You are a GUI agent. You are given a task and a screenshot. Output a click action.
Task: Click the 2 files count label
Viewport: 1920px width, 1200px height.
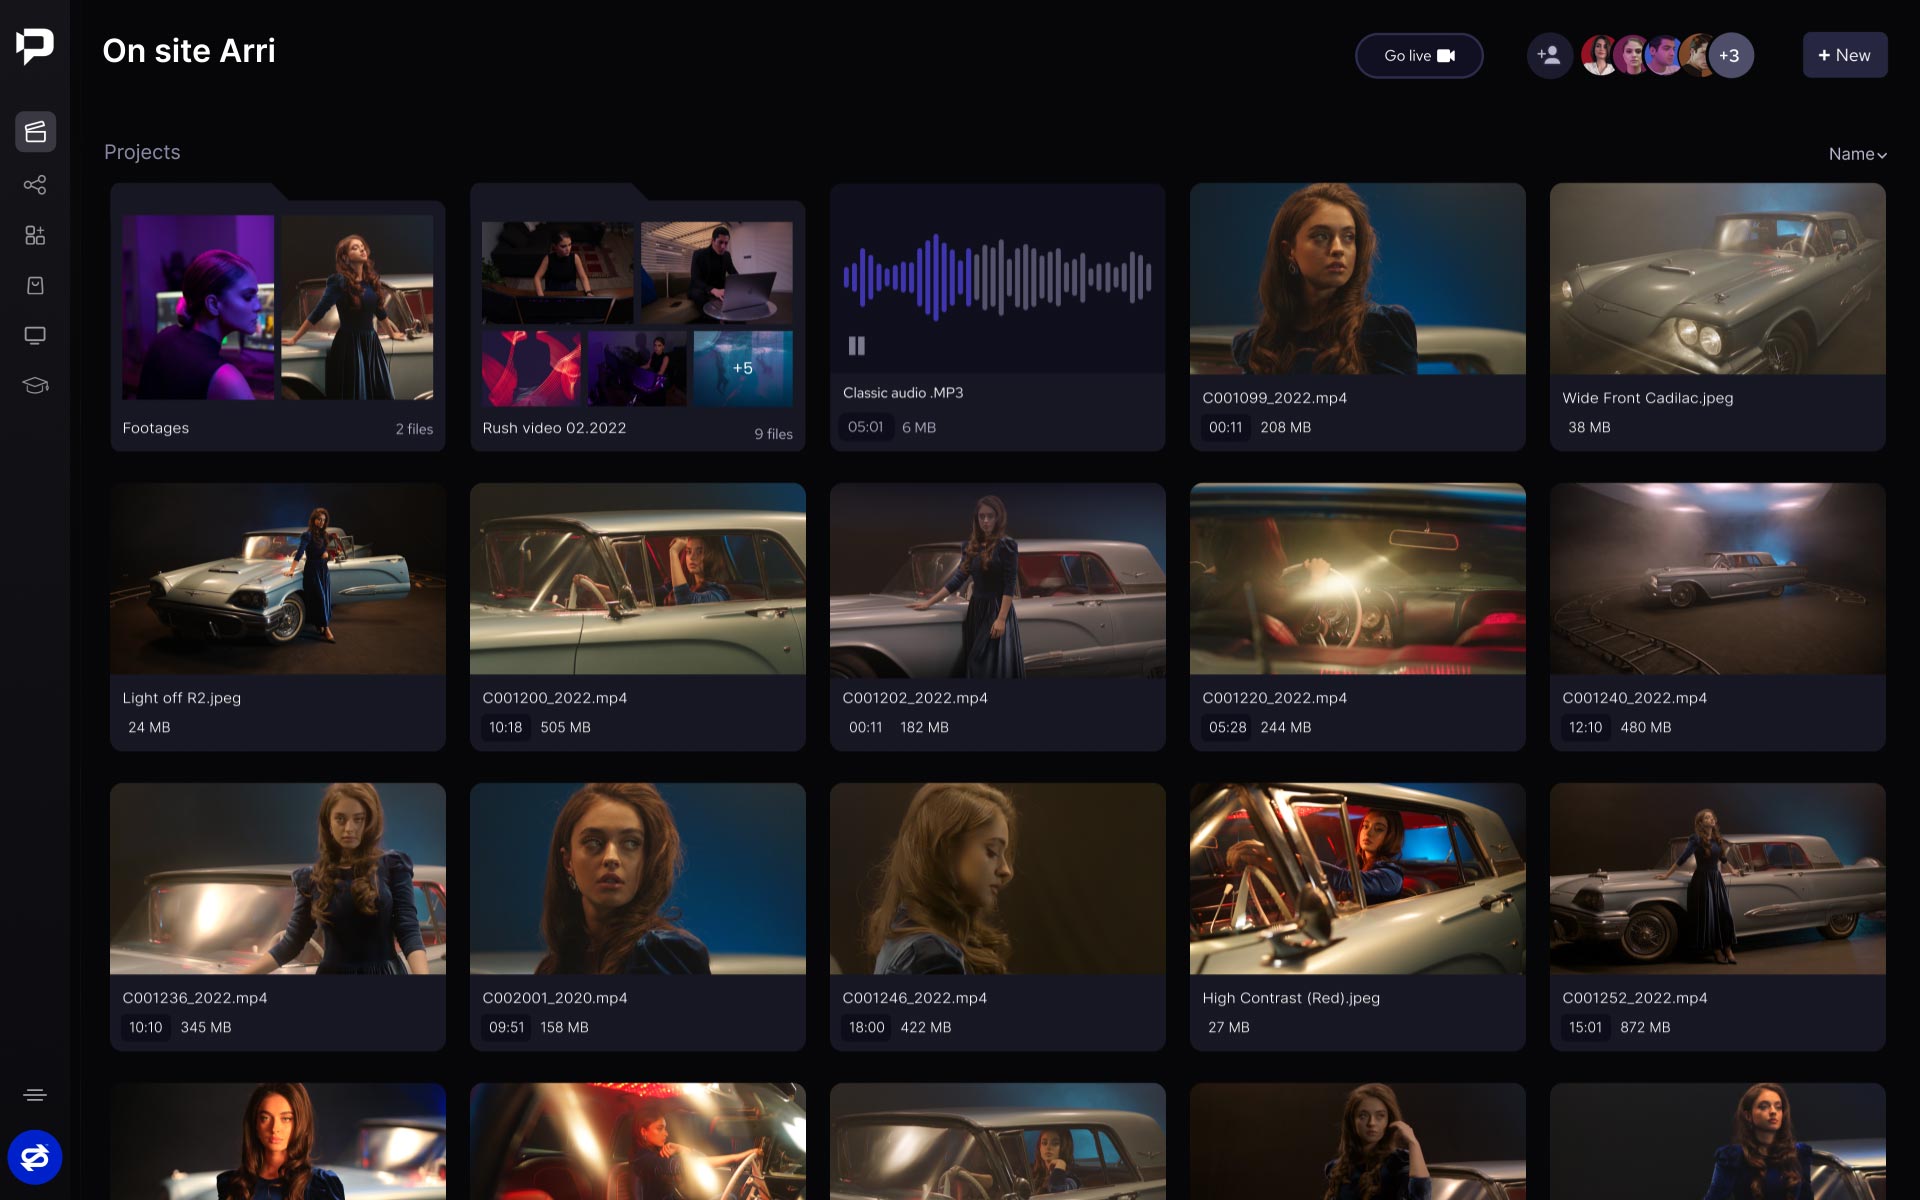click(x=414, y=429)
